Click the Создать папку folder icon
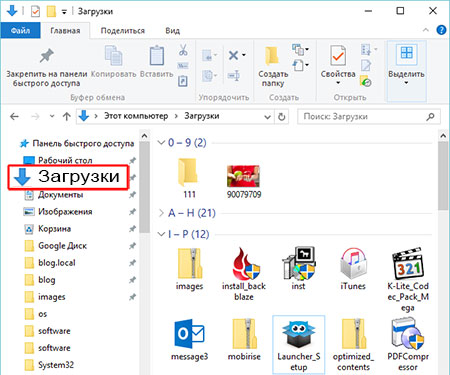The image size is (450, 375). click(x=272, y=55)
